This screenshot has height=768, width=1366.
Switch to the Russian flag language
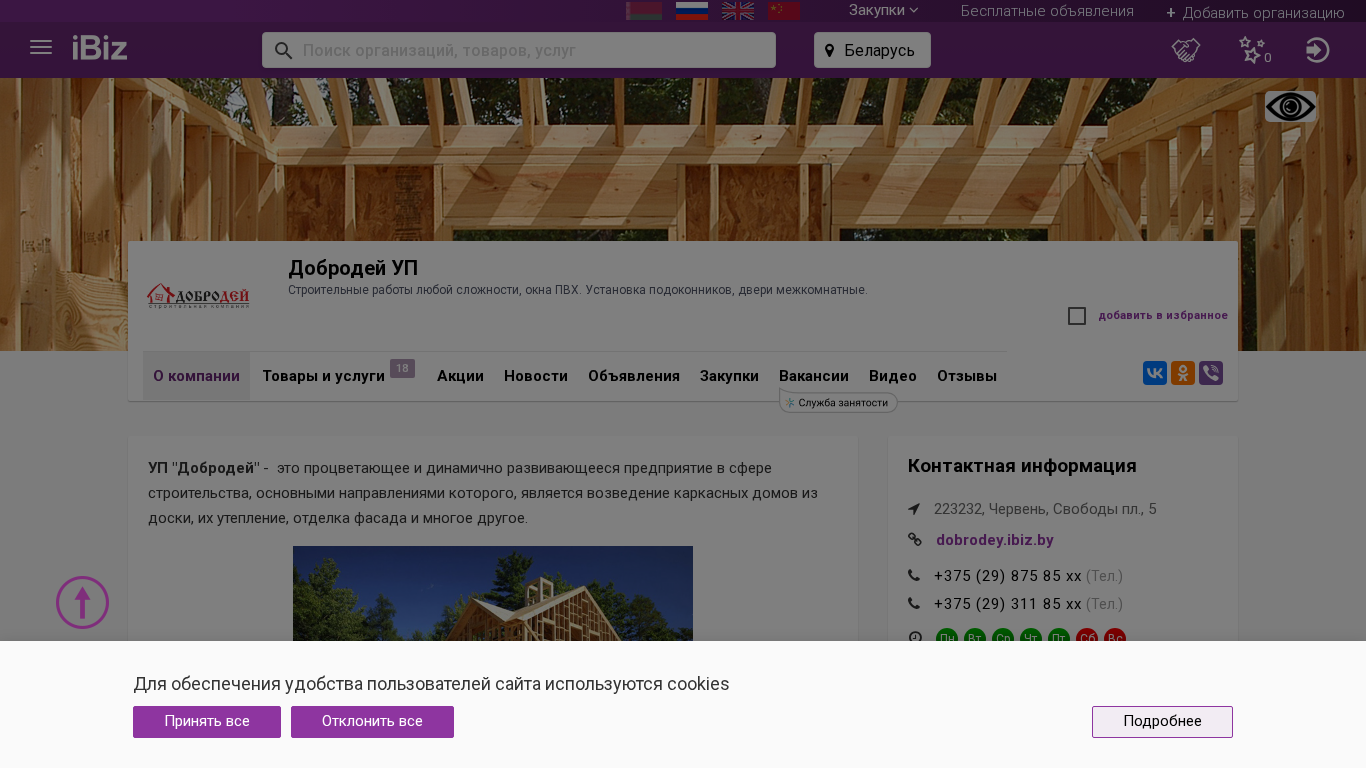point(692,10)
